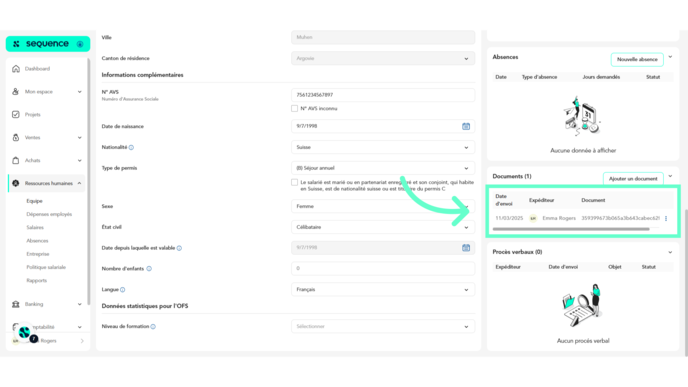Click the Nombre d'enfants field
Viewport: 688px width, 387px height.
click(383, 269)
